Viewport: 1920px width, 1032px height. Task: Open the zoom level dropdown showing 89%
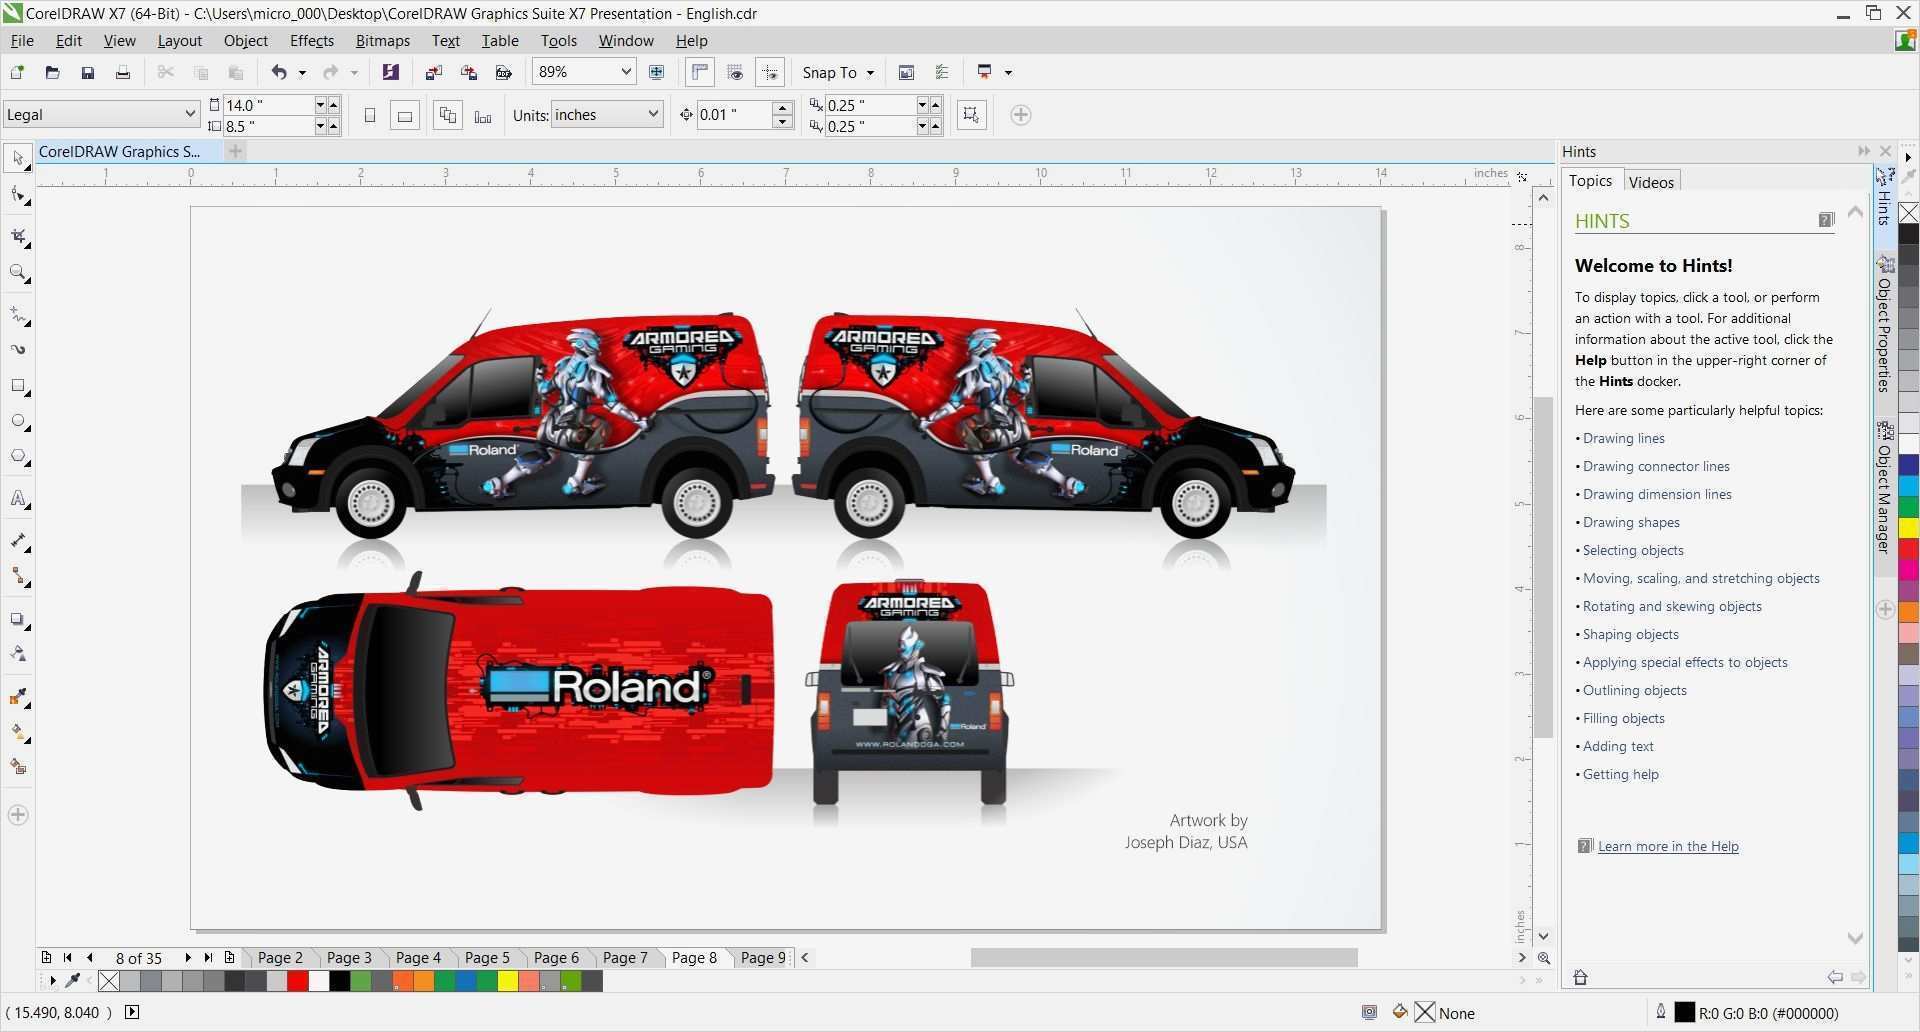coord(626,72)
